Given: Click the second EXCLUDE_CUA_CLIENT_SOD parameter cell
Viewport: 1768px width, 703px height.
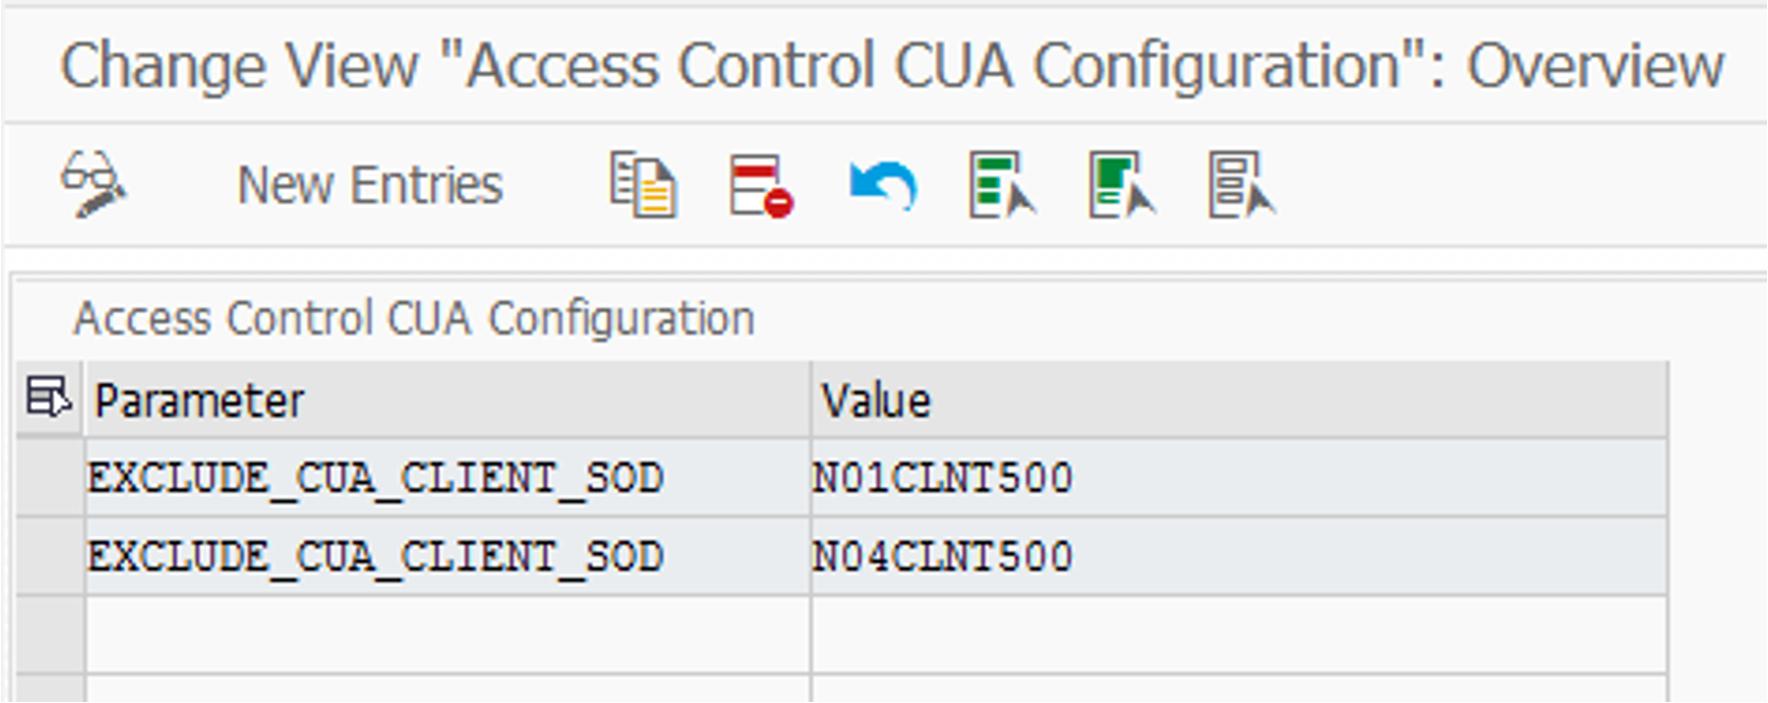Looking at the screenshot, I should [x=447, y=557].
